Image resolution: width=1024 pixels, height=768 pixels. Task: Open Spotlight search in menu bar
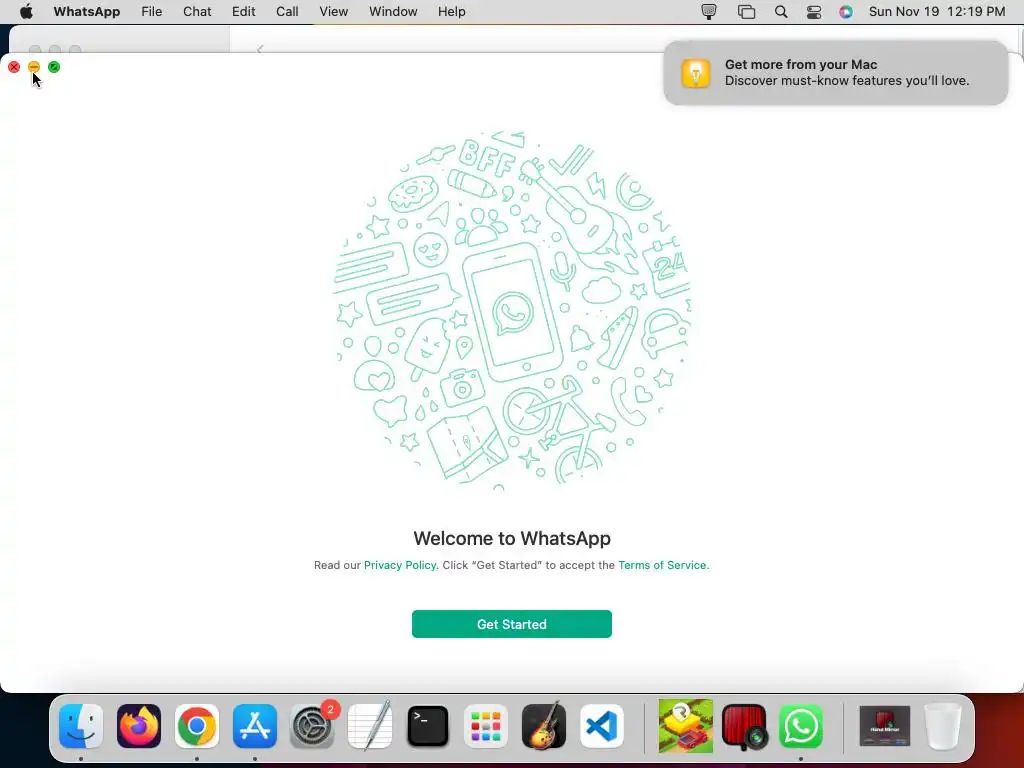(x=780, y=12)
